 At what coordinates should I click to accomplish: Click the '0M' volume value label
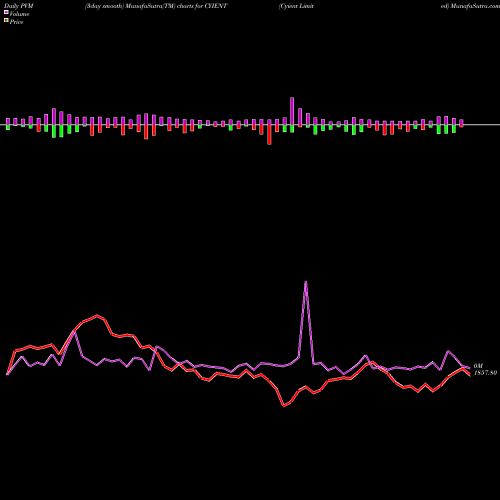(478, 366)
